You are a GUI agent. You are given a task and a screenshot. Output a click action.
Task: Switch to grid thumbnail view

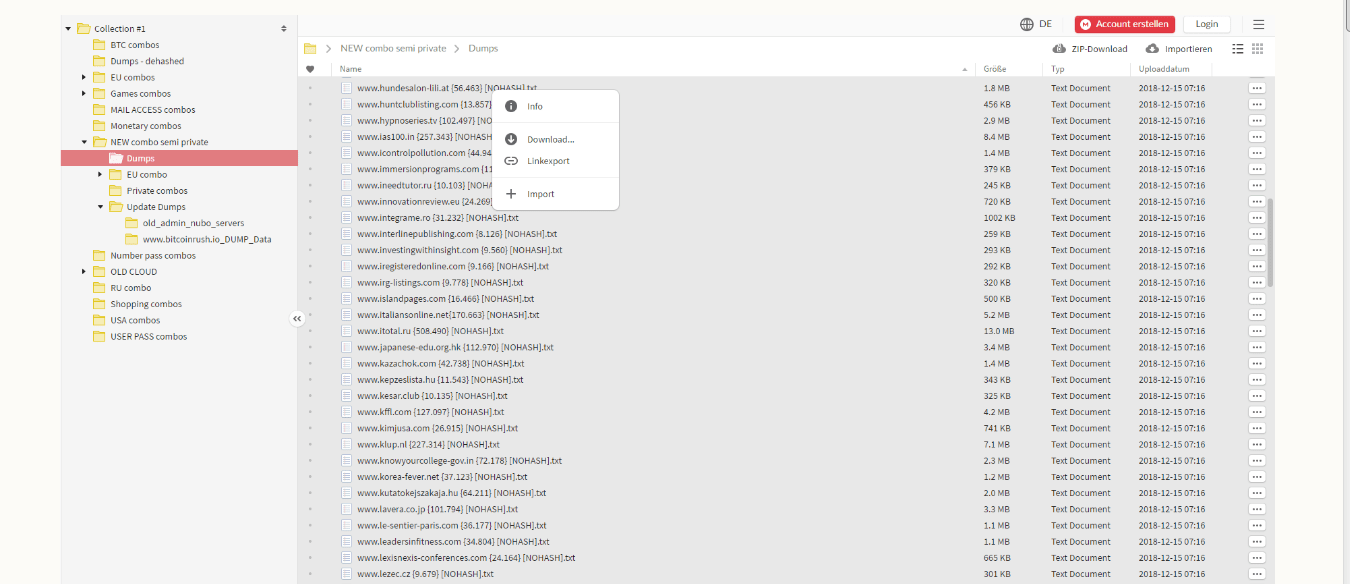pos(1258,49)
